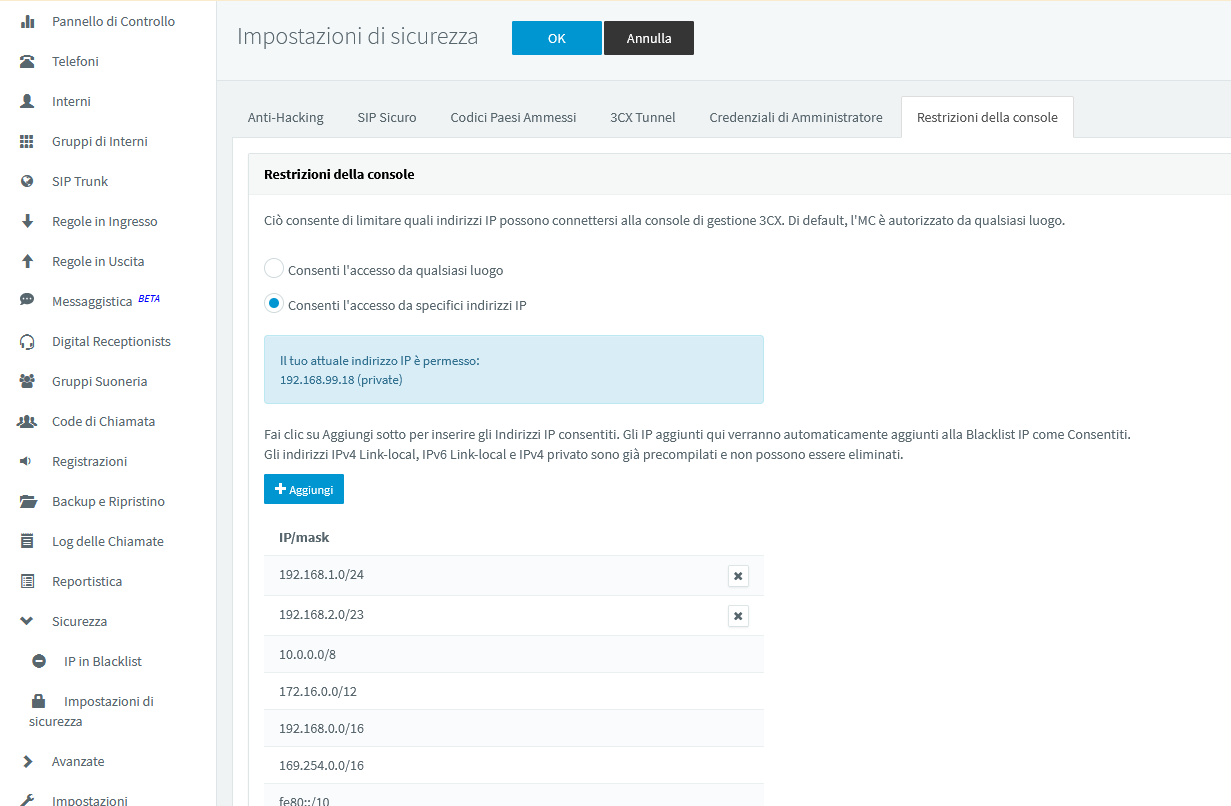Viewport: 1231px width, 806px height.
Task: Switch to the Anti-Hacking tab
Action: pyautogui.click(x=285, y=117)
